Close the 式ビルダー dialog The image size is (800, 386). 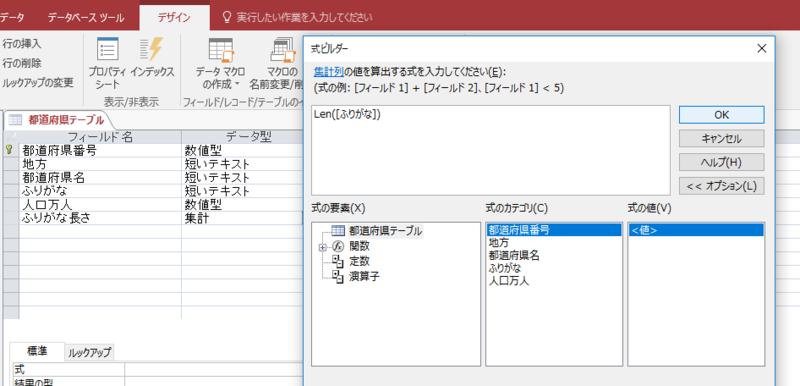click(761, 49)
